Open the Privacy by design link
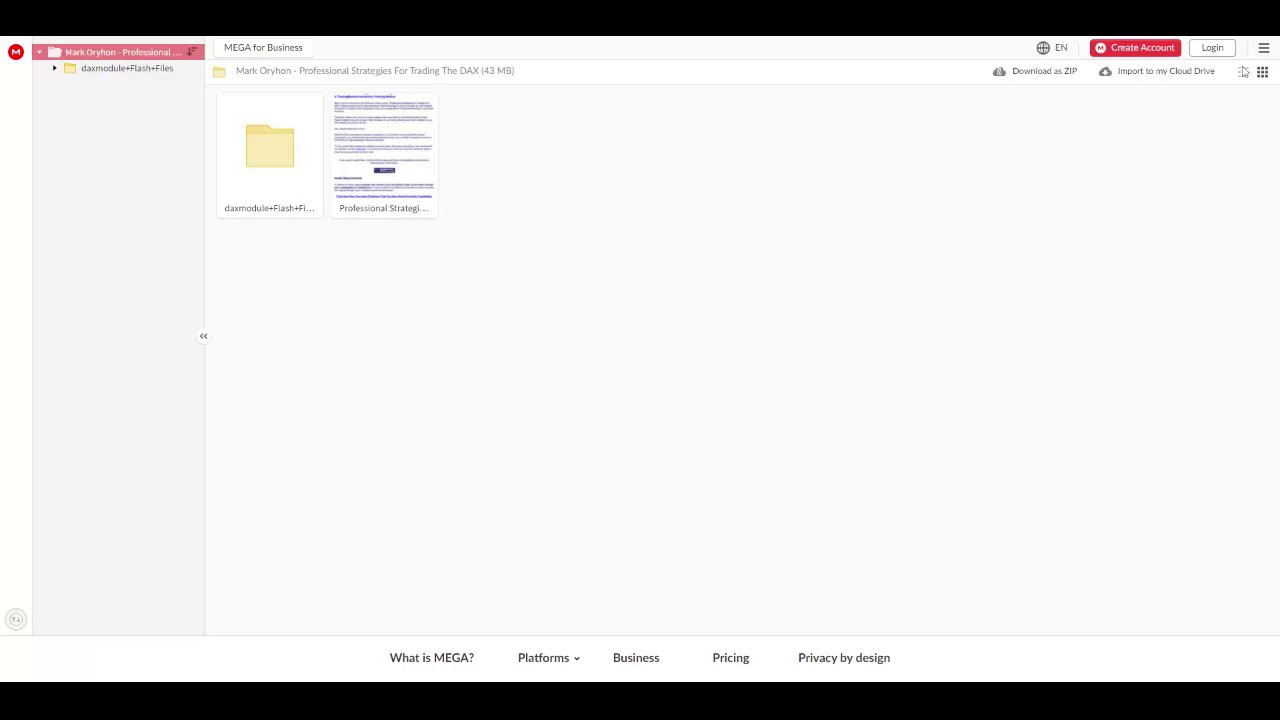The width and height of the screenshot is (1280, 720). (x=844, y=658)
